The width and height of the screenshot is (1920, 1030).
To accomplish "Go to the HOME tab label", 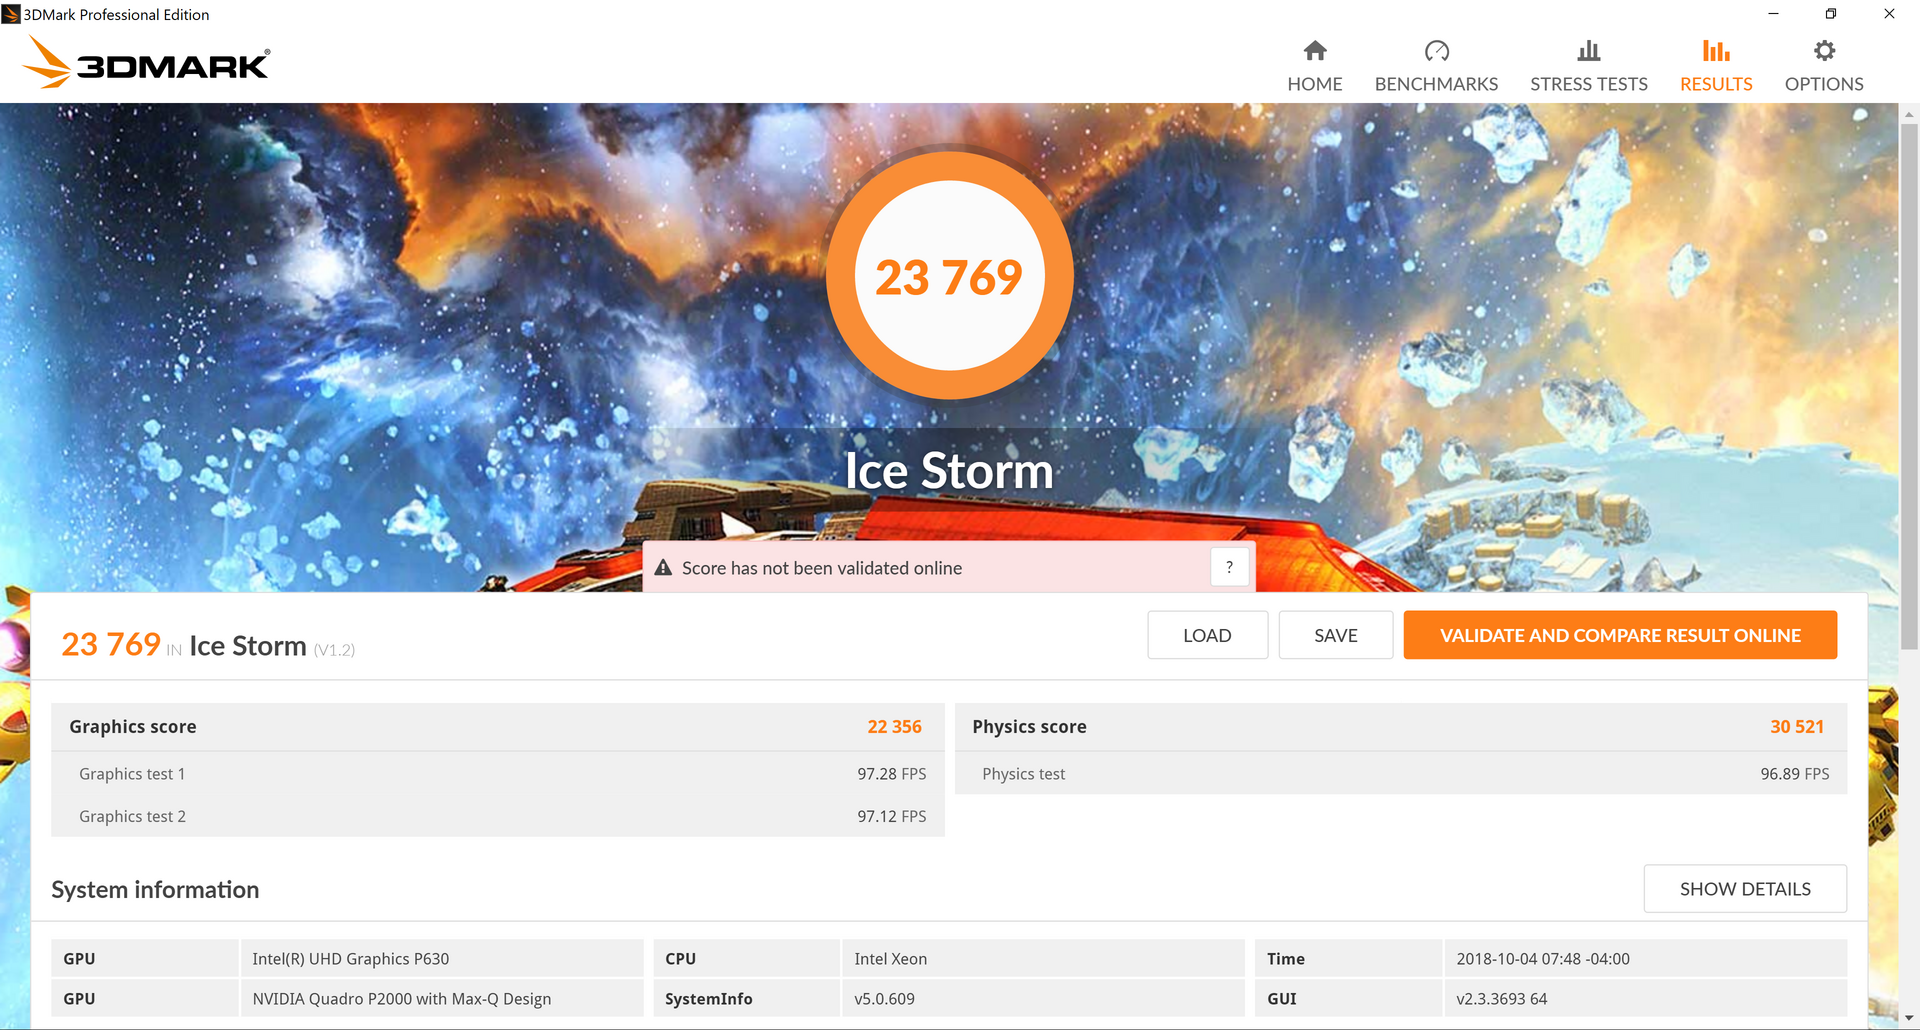I will pyautogui.click(x=1315, y=84).
